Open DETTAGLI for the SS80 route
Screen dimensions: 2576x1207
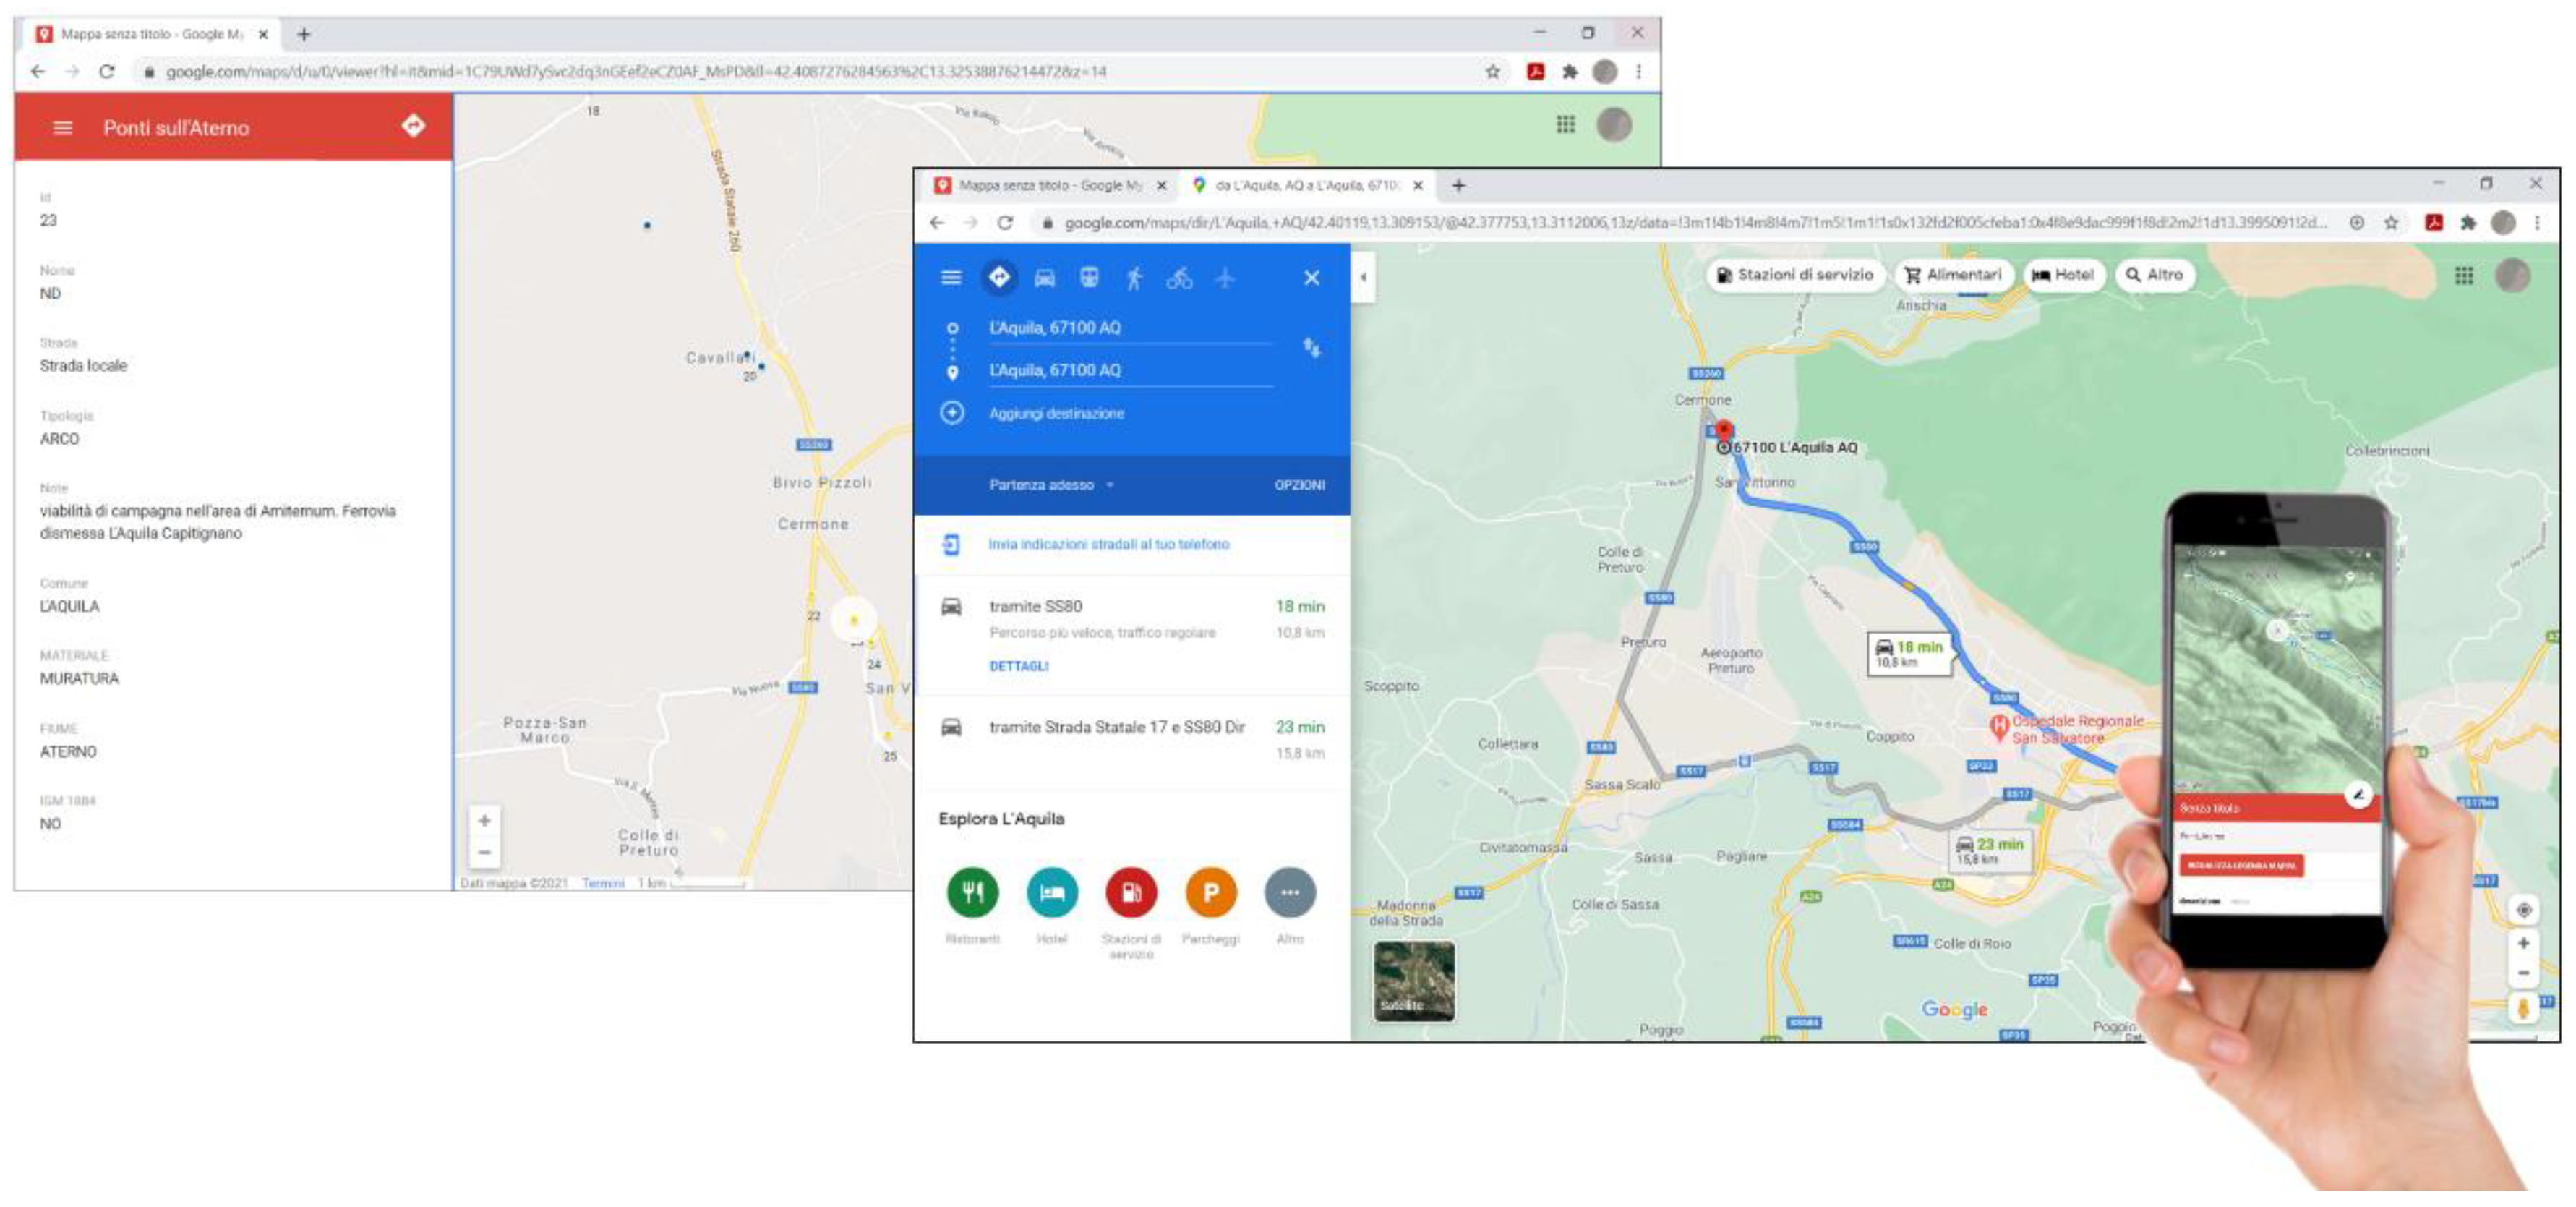1018,666
